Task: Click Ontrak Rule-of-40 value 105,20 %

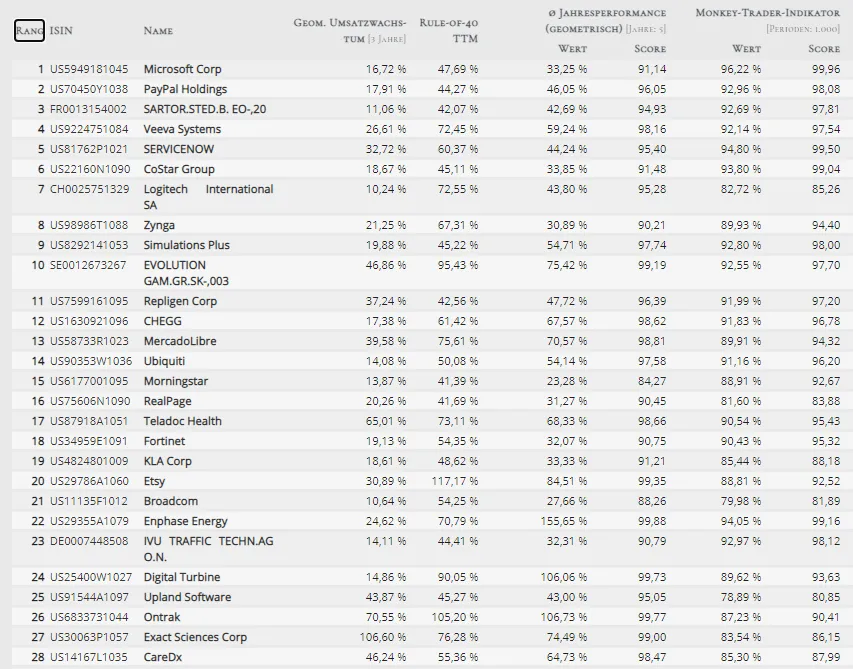Action: coord(455,617)
